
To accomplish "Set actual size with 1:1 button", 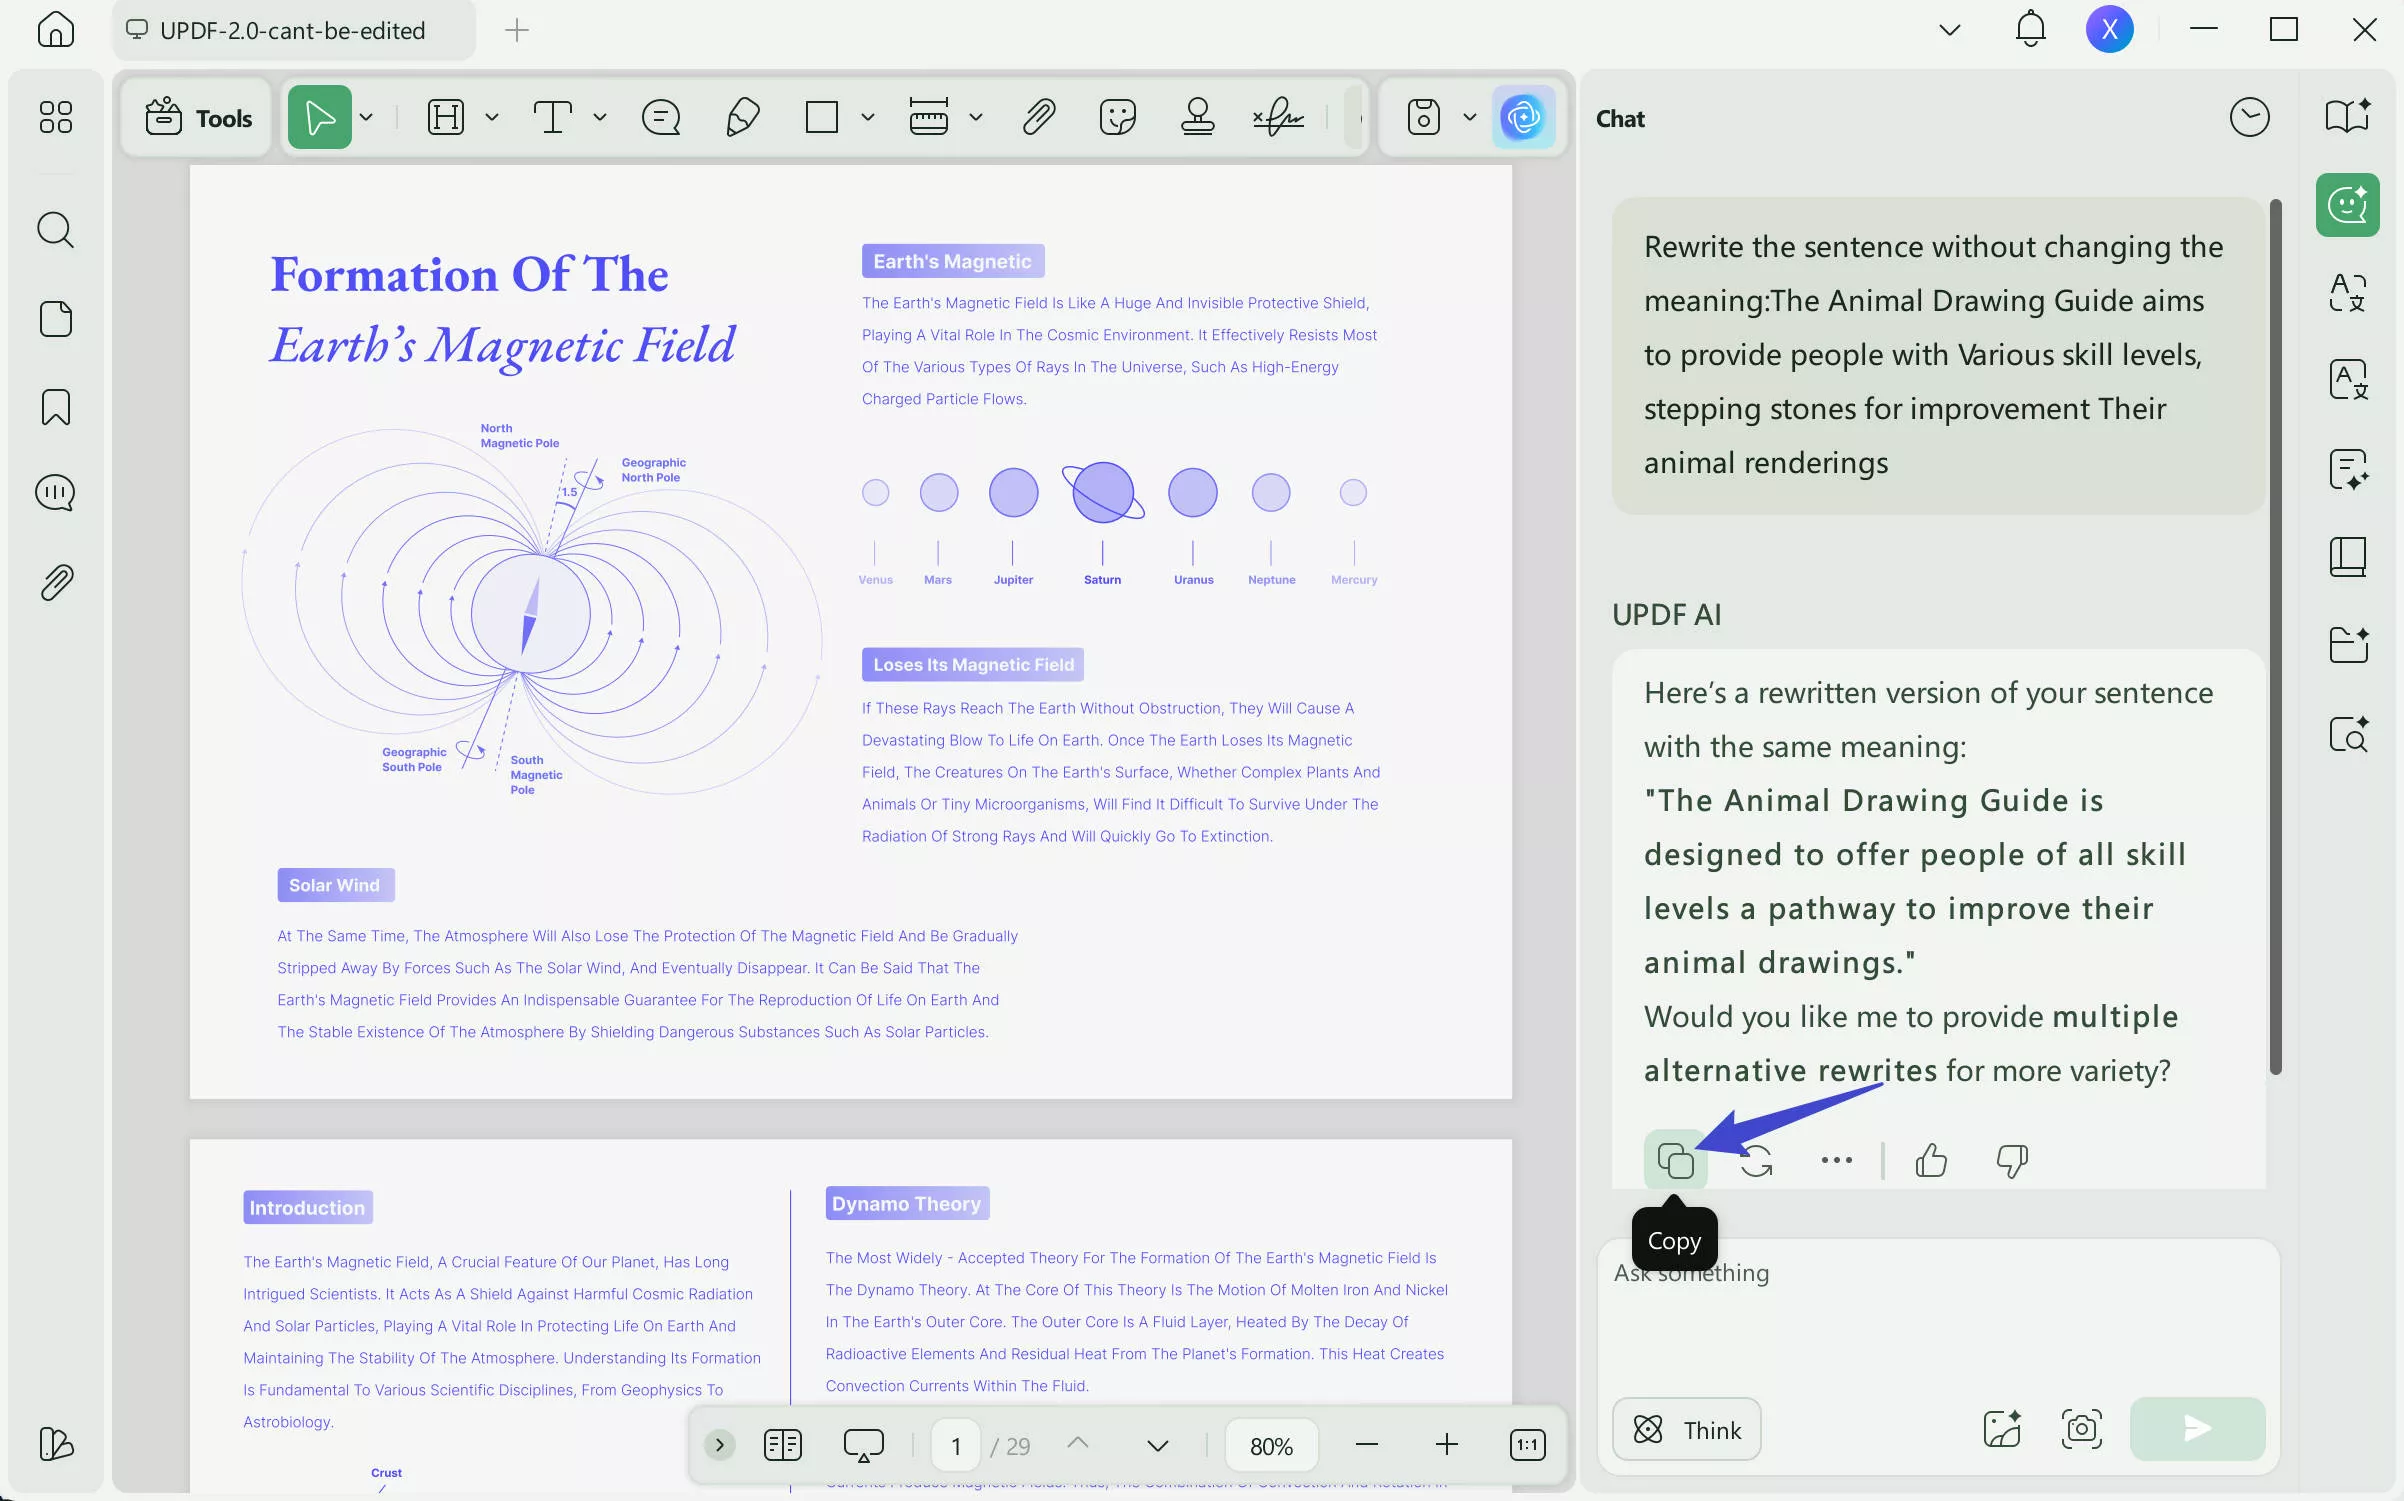I will click(x=1527, y=1445).
